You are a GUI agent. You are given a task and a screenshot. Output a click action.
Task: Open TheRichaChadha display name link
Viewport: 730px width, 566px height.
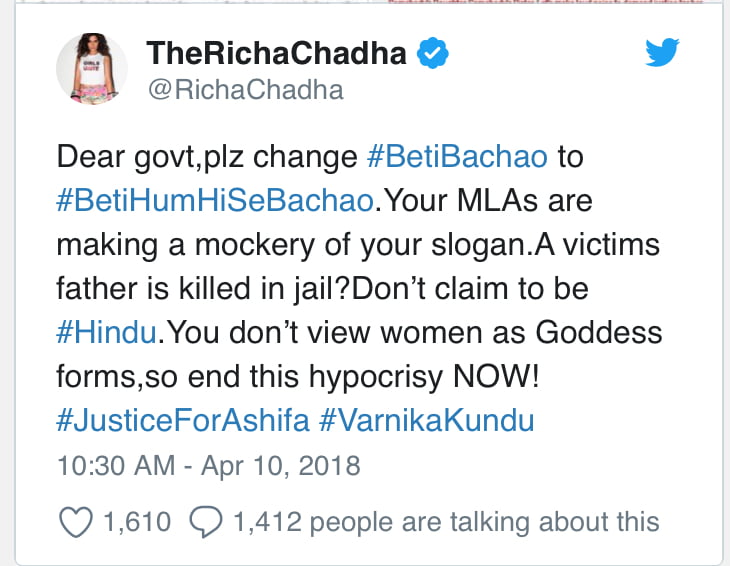[x=273, y=53]
